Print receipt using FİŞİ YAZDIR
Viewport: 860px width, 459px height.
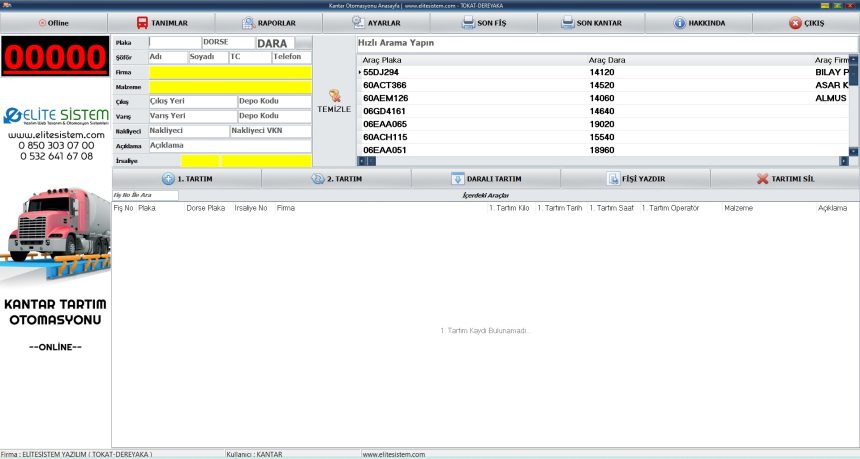(x=636, y=179)
